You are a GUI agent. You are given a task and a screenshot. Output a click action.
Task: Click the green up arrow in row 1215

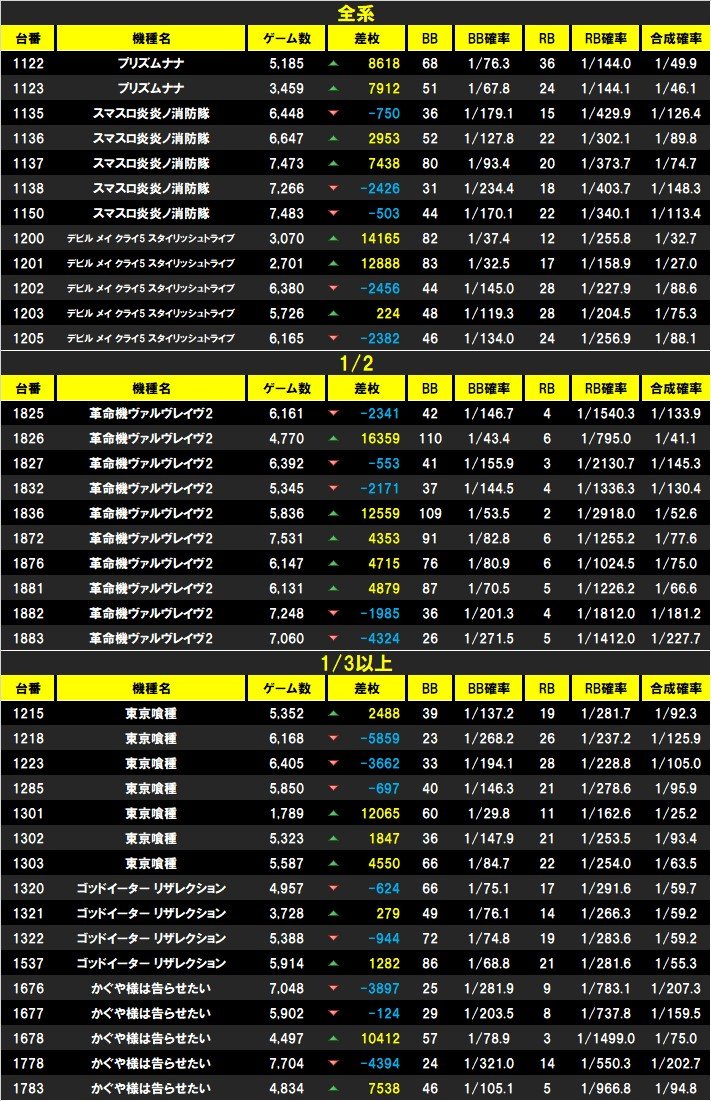333,713
